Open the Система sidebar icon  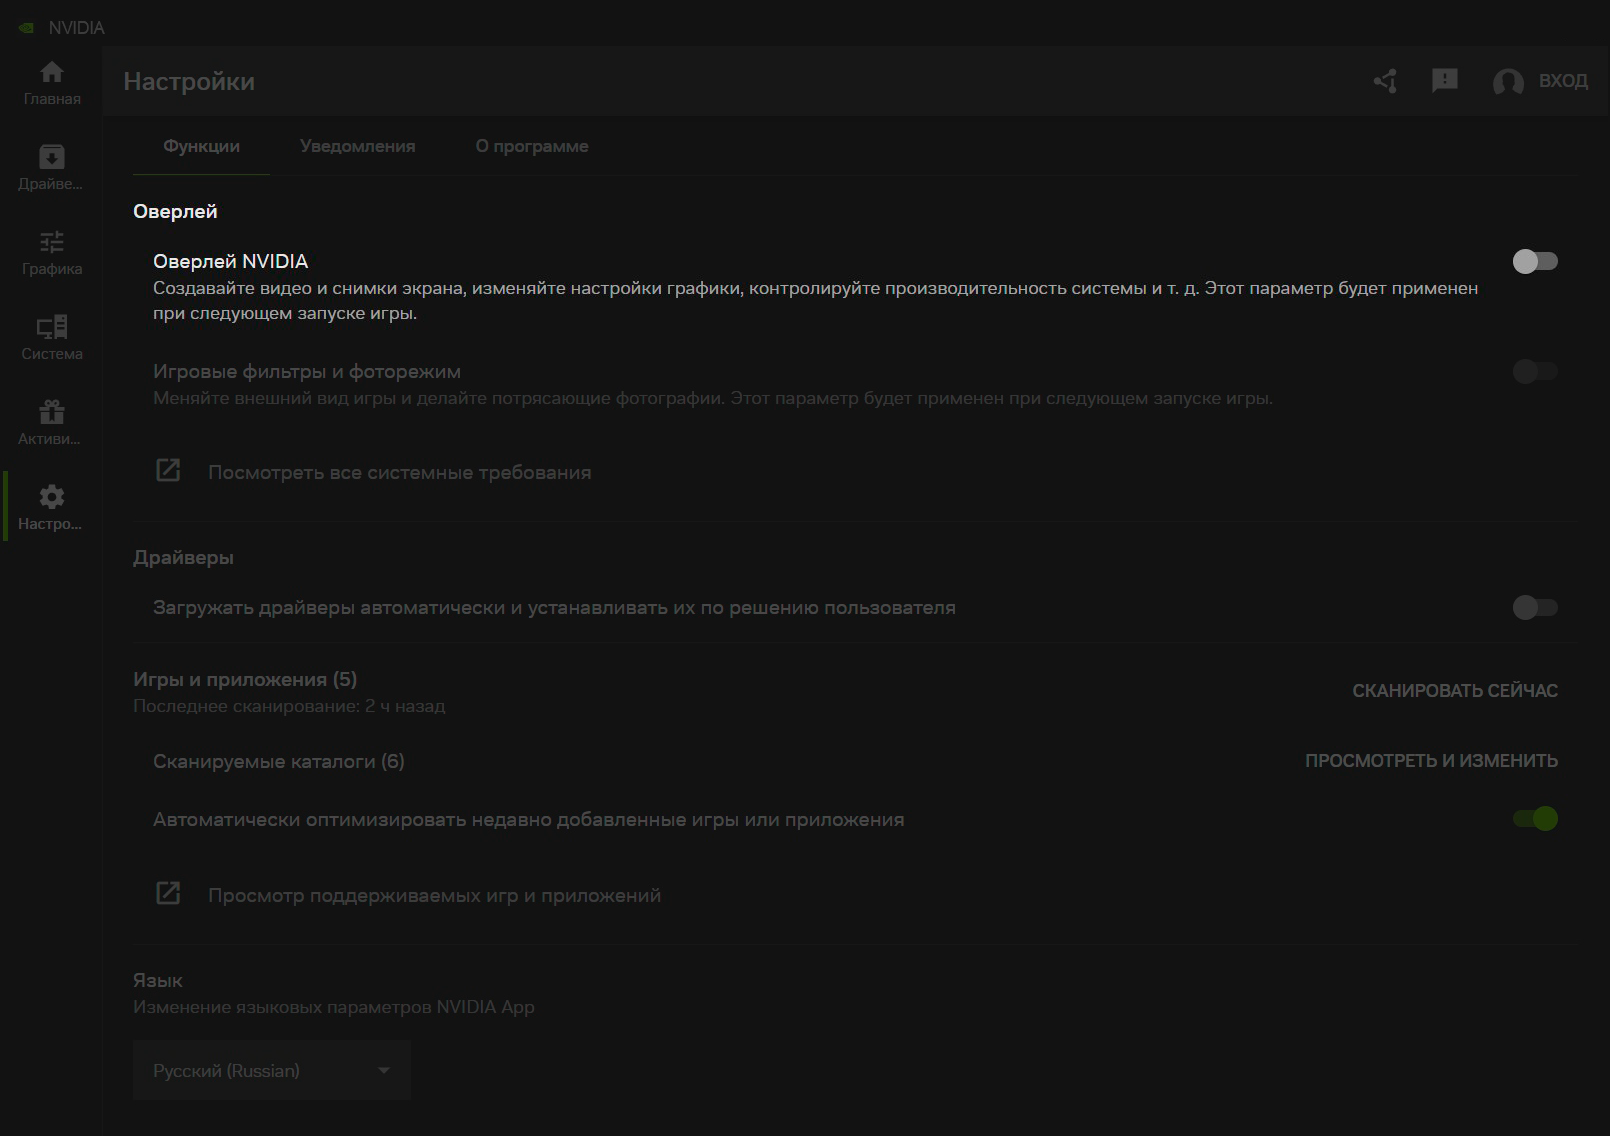pyautogui.click(x=52, y=327)
